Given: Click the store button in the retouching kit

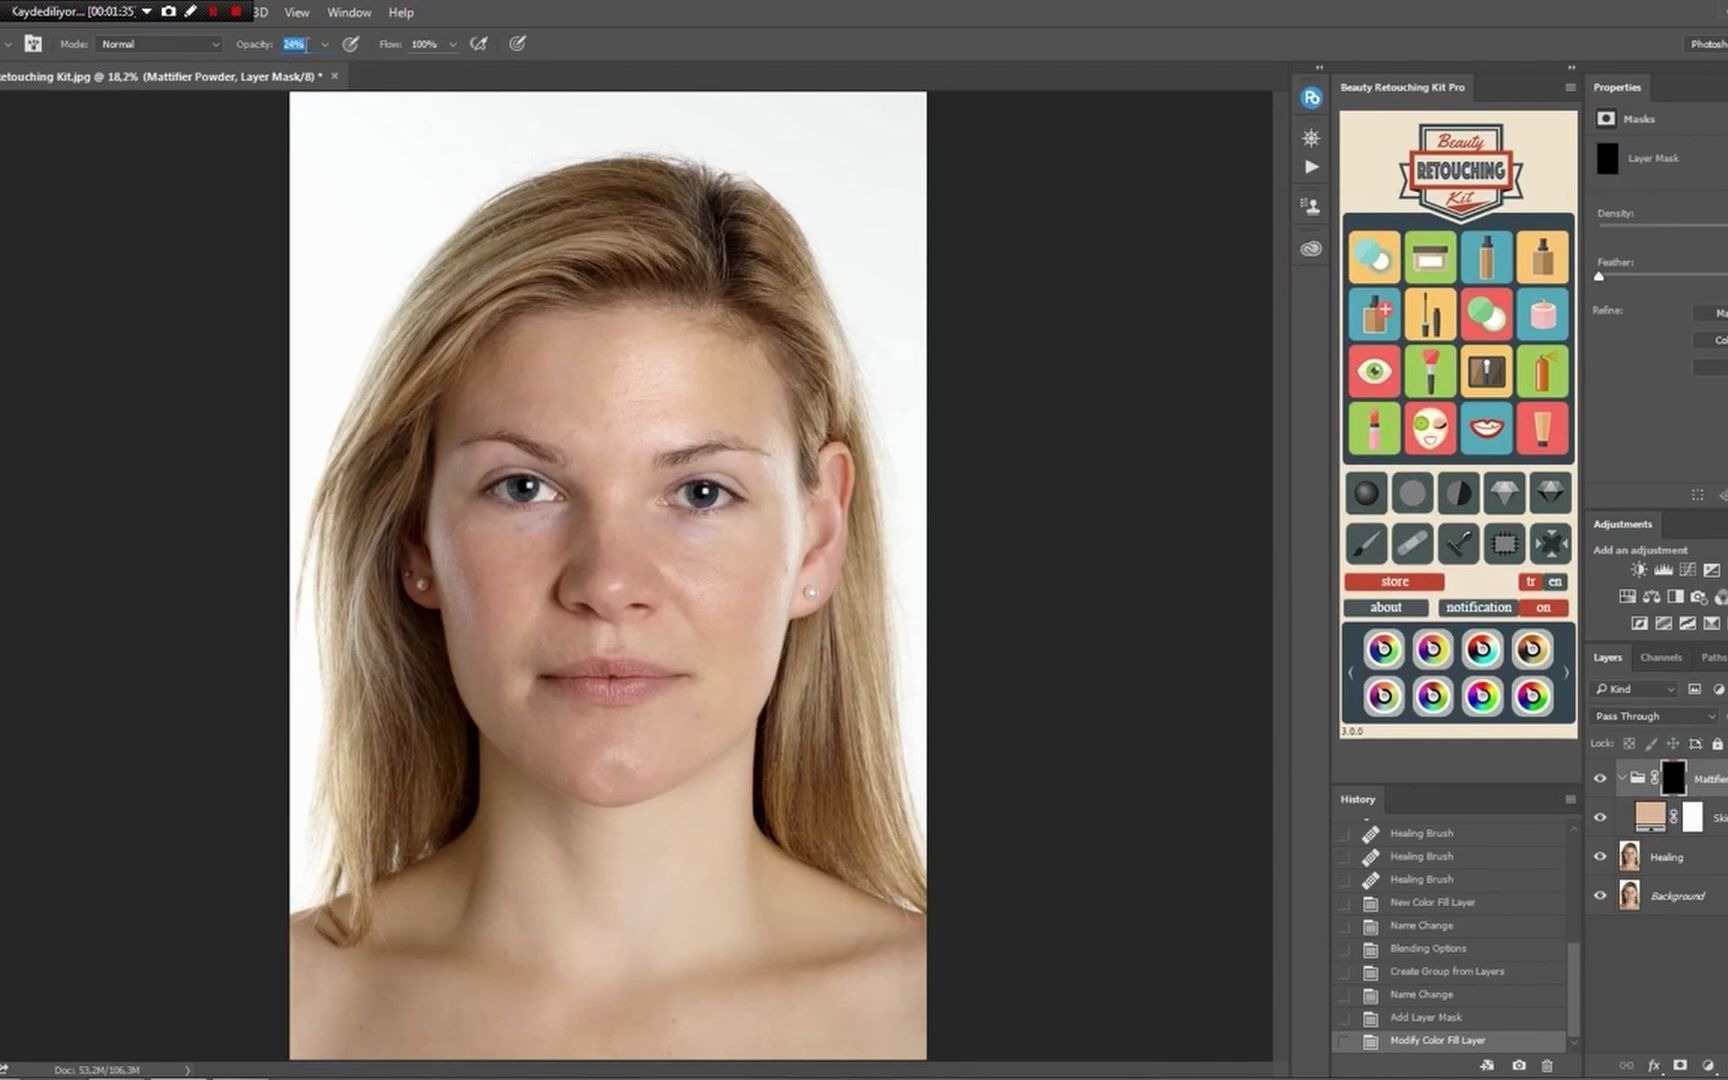Looking at the screenshot, I should (1393, 581).
